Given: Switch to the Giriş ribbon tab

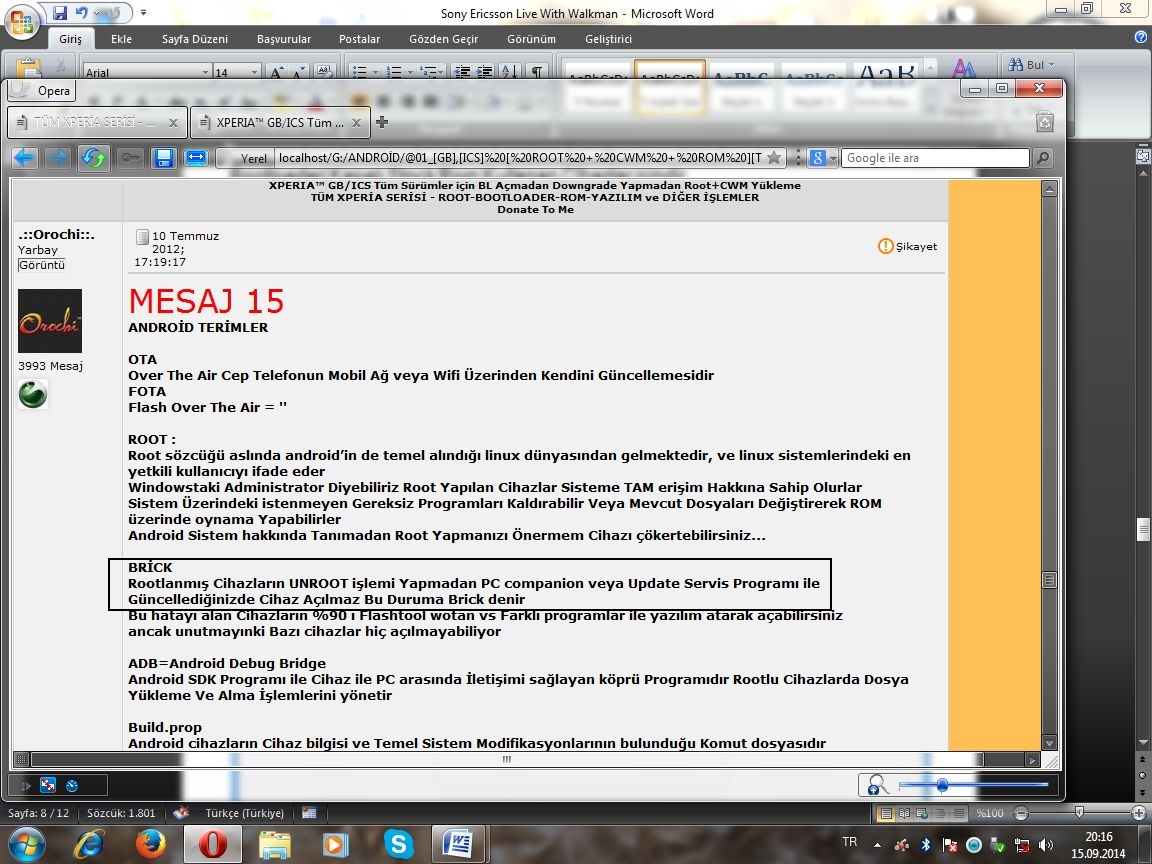Looking at the screenshot, I should pos(71,39).
